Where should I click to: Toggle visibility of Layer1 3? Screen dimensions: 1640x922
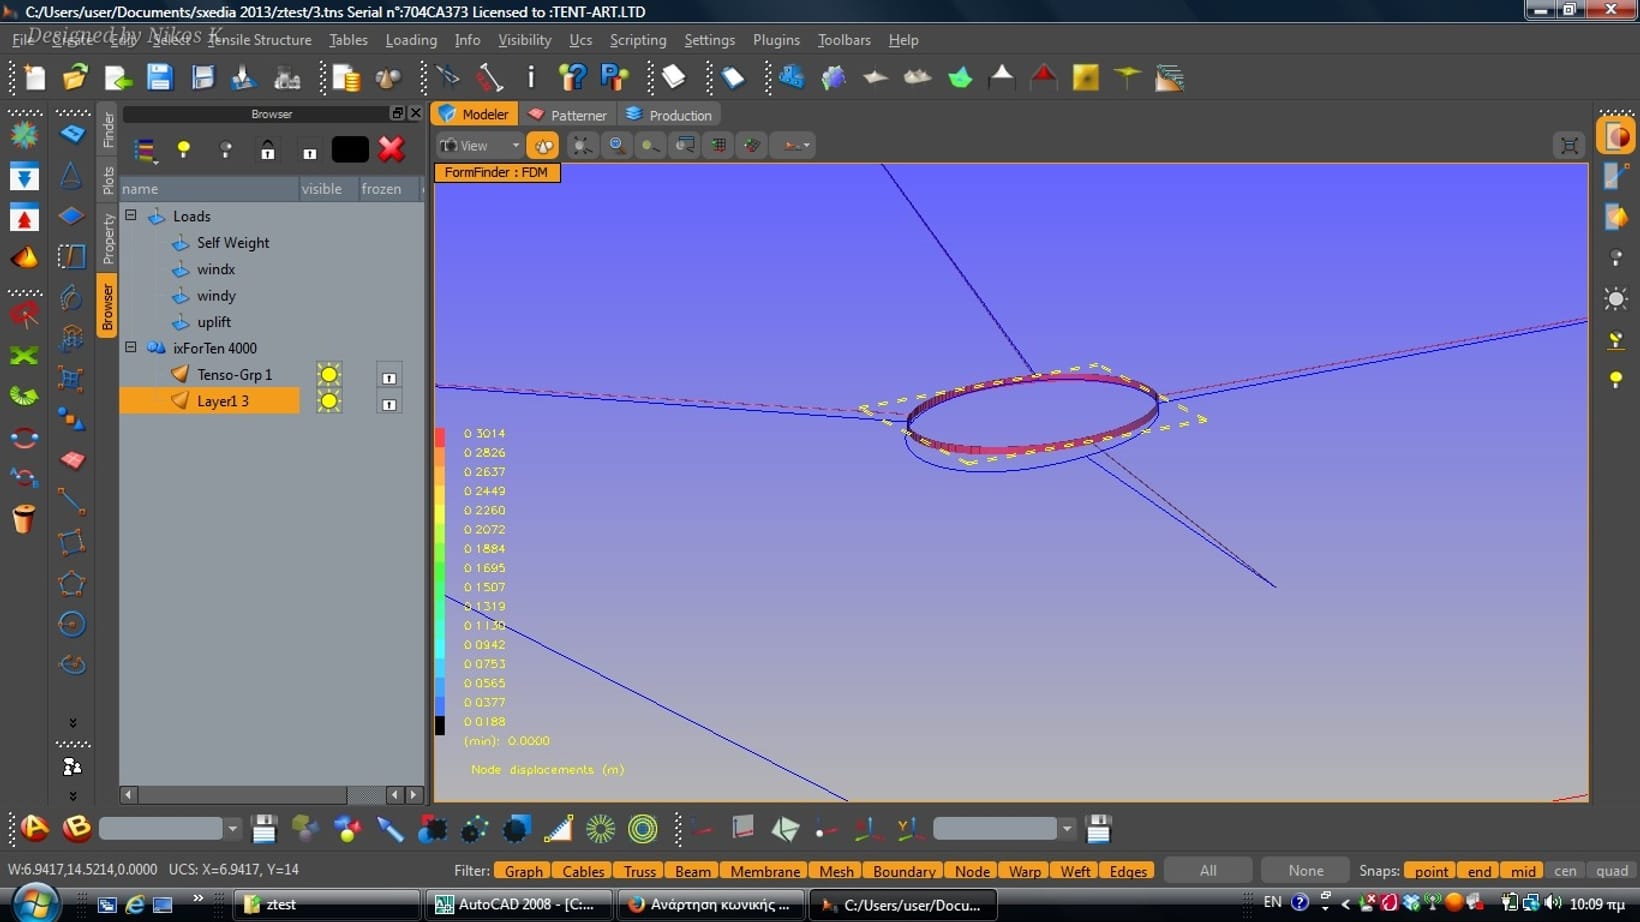pos(329,401)
